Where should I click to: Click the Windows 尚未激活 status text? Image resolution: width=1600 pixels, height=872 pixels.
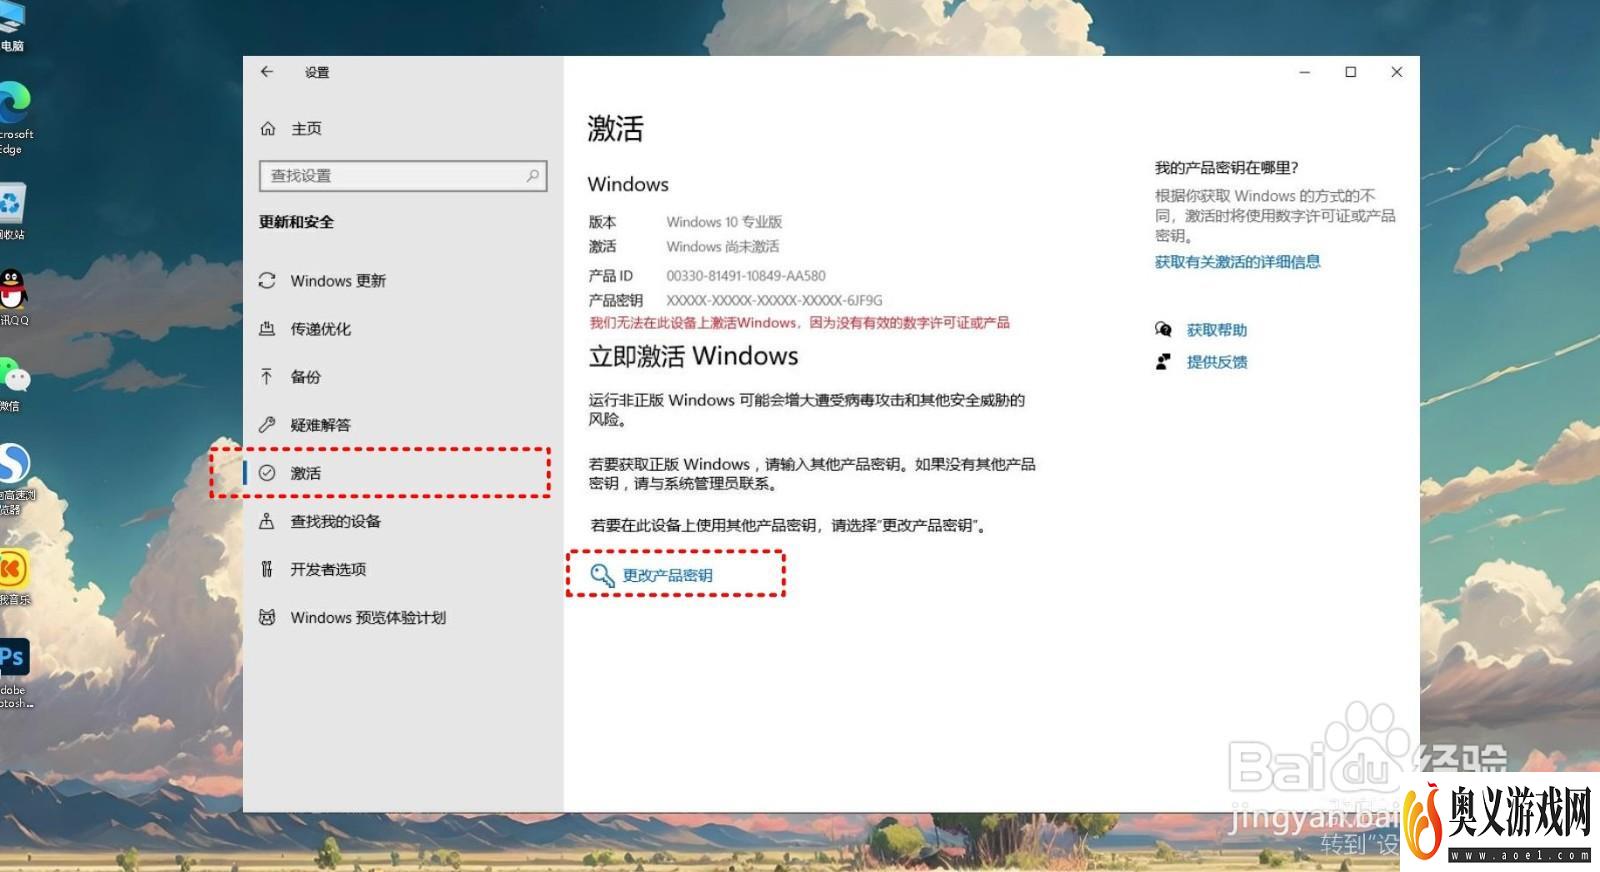(722, 247)
